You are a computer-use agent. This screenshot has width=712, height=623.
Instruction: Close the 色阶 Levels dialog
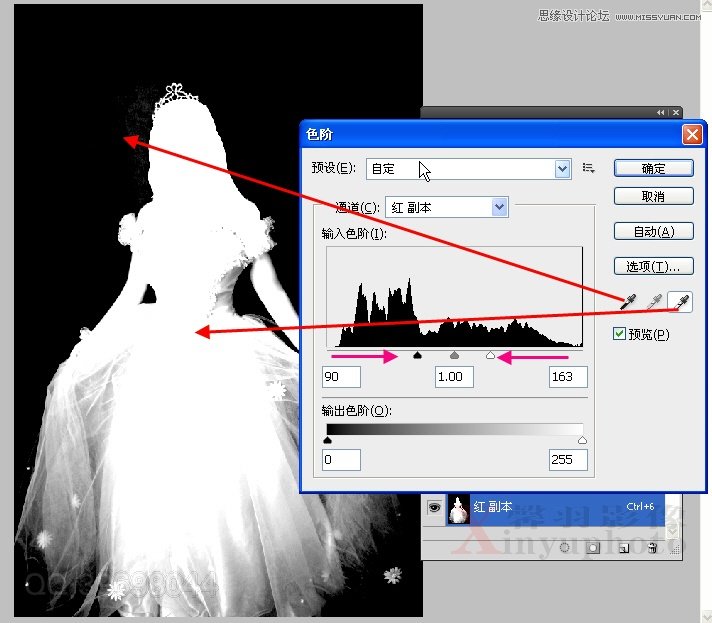[692, 135]
